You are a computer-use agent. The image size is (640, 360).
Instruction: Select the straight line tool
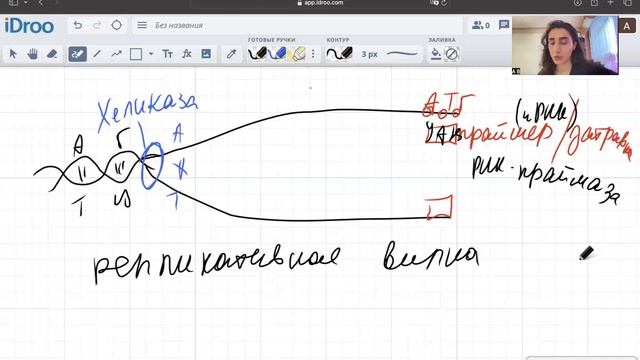[x=97, y=54]
